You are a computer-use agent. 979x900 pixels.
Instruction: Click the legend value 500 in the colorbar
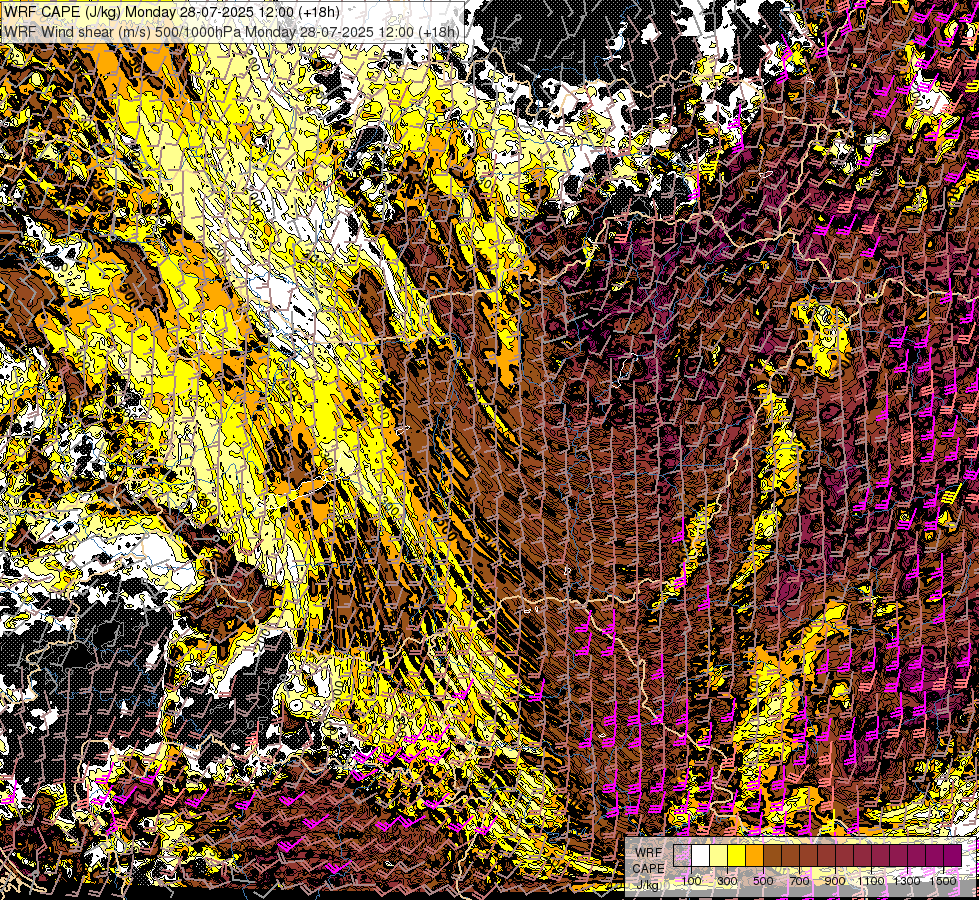click(763, 881)
